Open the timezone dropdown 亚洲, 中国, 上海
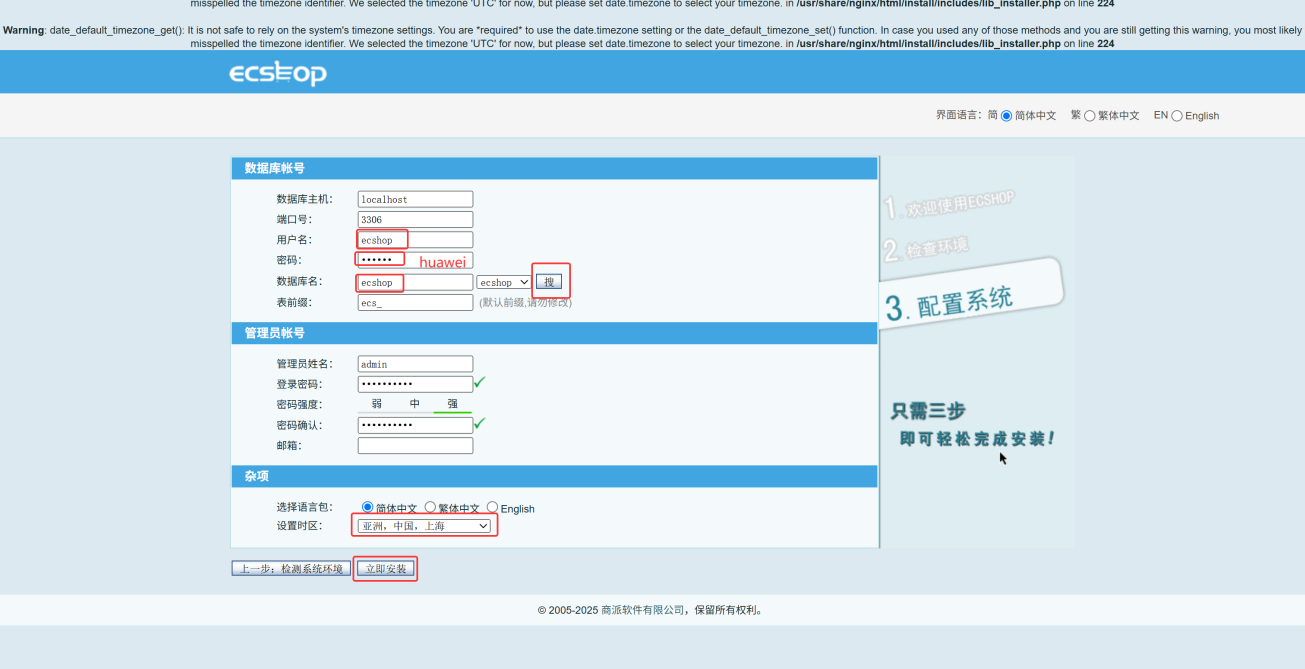Screen dimensions: 1305x669 click(424, 526)
